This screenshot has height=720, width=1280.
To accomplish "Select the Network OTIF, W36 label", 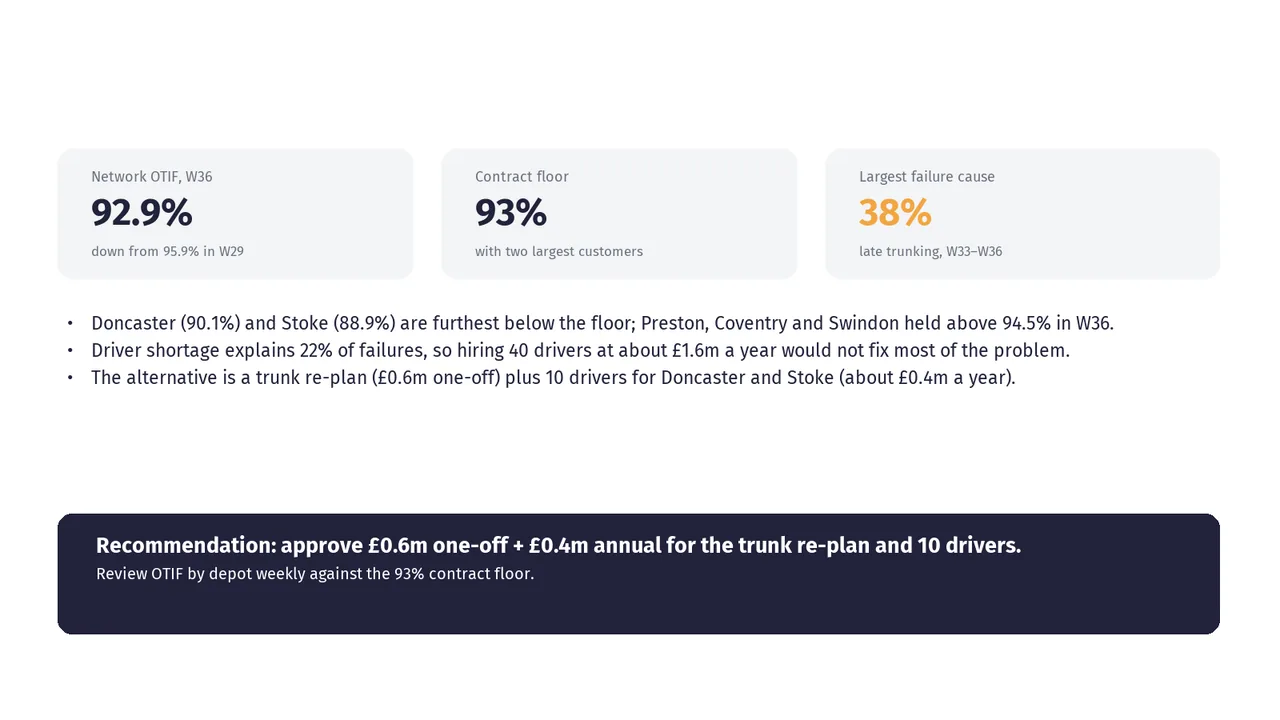I will pyautogui.click(x=152, y=177).
